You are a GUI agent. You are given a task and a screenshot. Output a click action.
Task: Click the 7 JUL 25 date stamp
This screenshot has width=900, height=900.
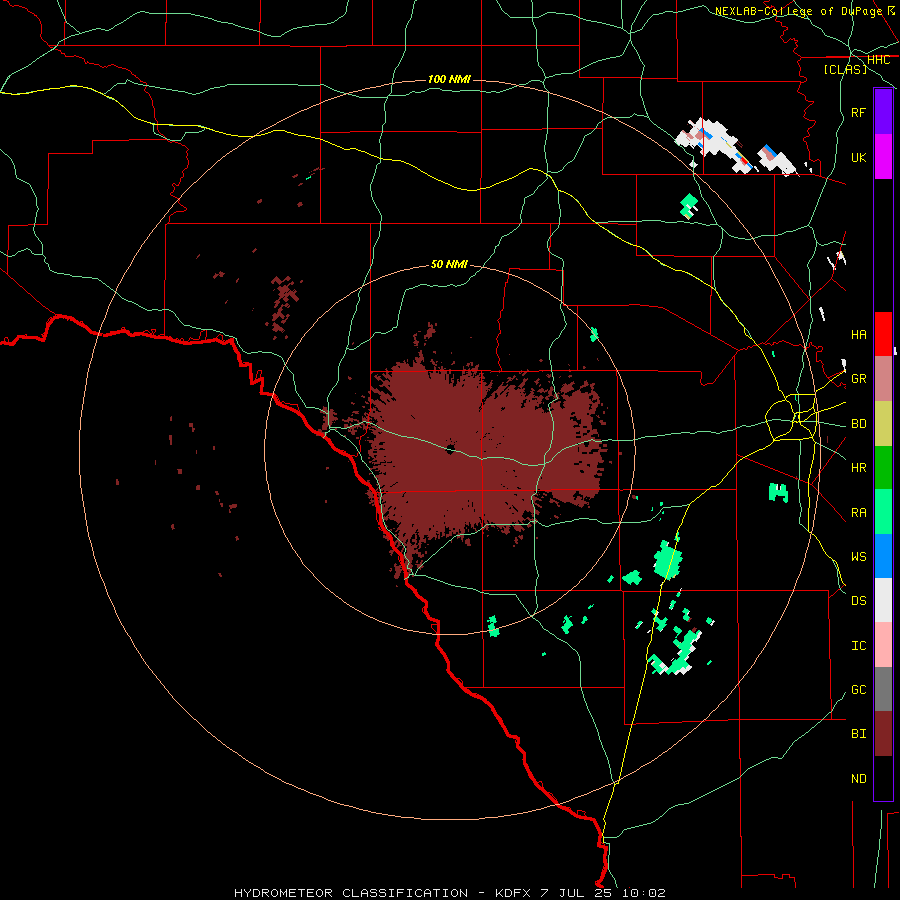click(x=577, y=893)
